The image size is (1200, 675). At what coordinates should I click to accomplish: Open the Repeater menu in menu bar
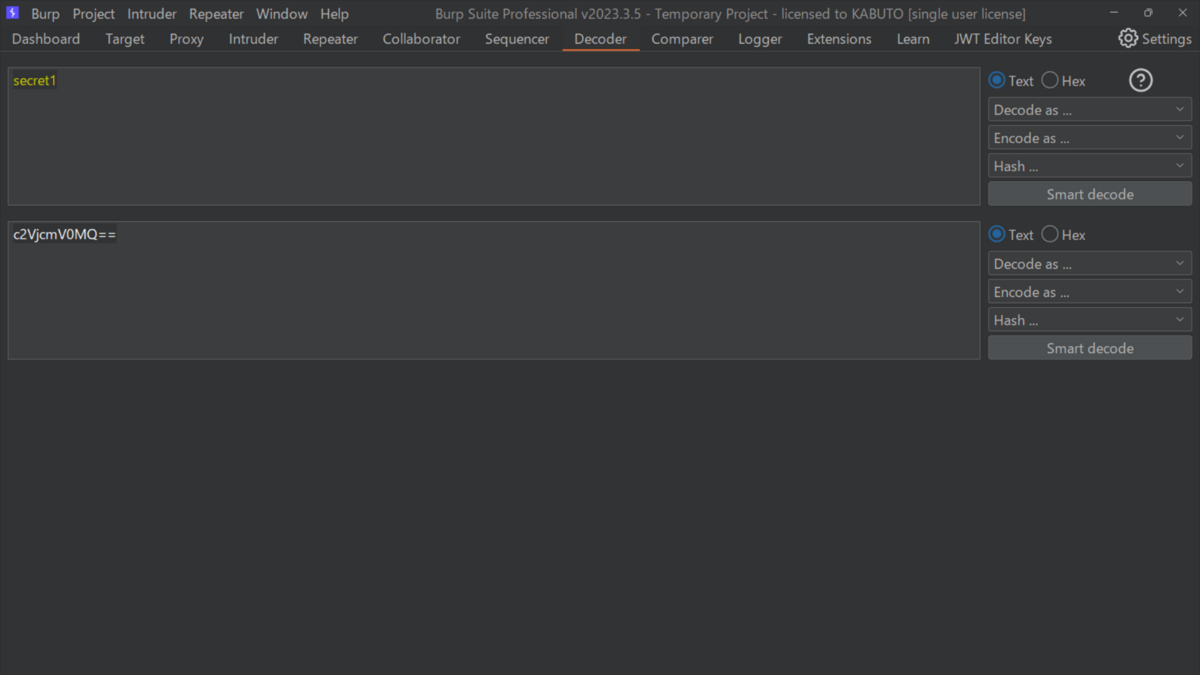coord(216,14)
